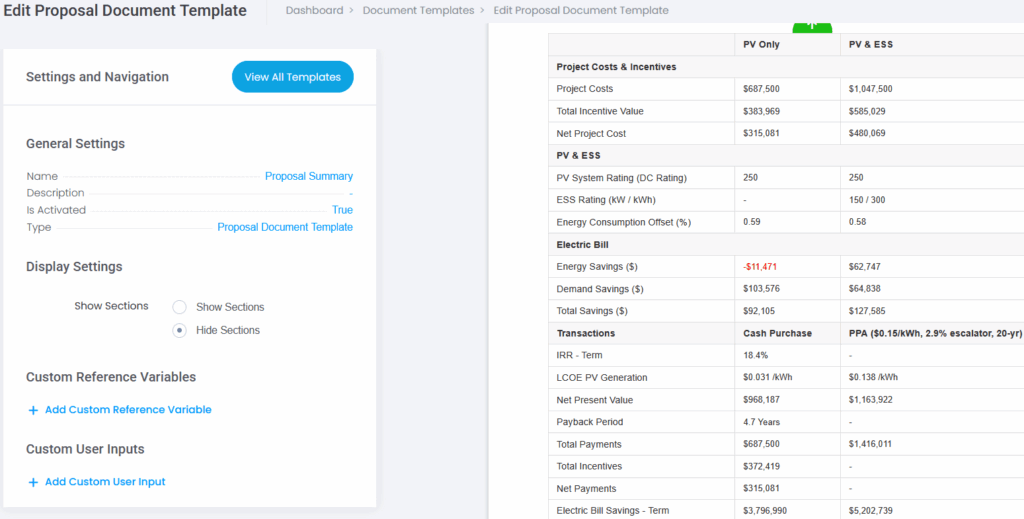Viewport: 1024px width, 519px height.
Task: Click the 150 / 300 ESS rating value
Action: click(867, 200)
